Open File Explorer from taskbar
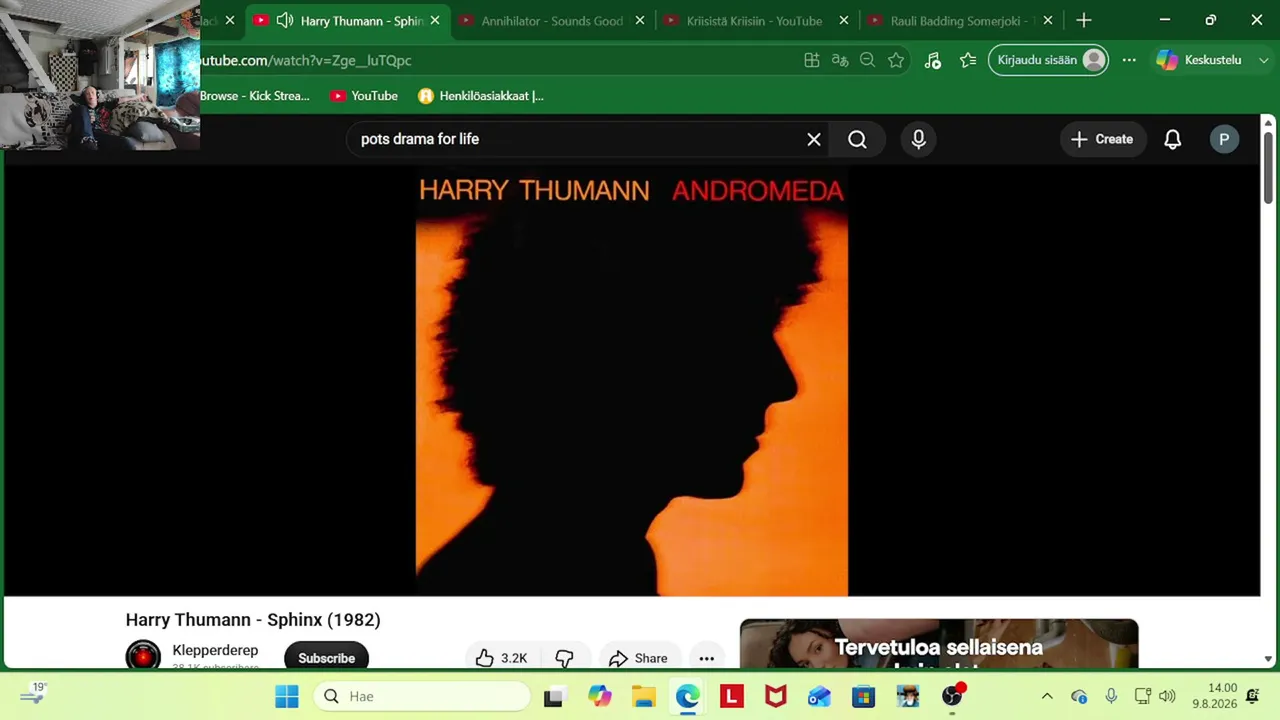 (x=643, y=696)
